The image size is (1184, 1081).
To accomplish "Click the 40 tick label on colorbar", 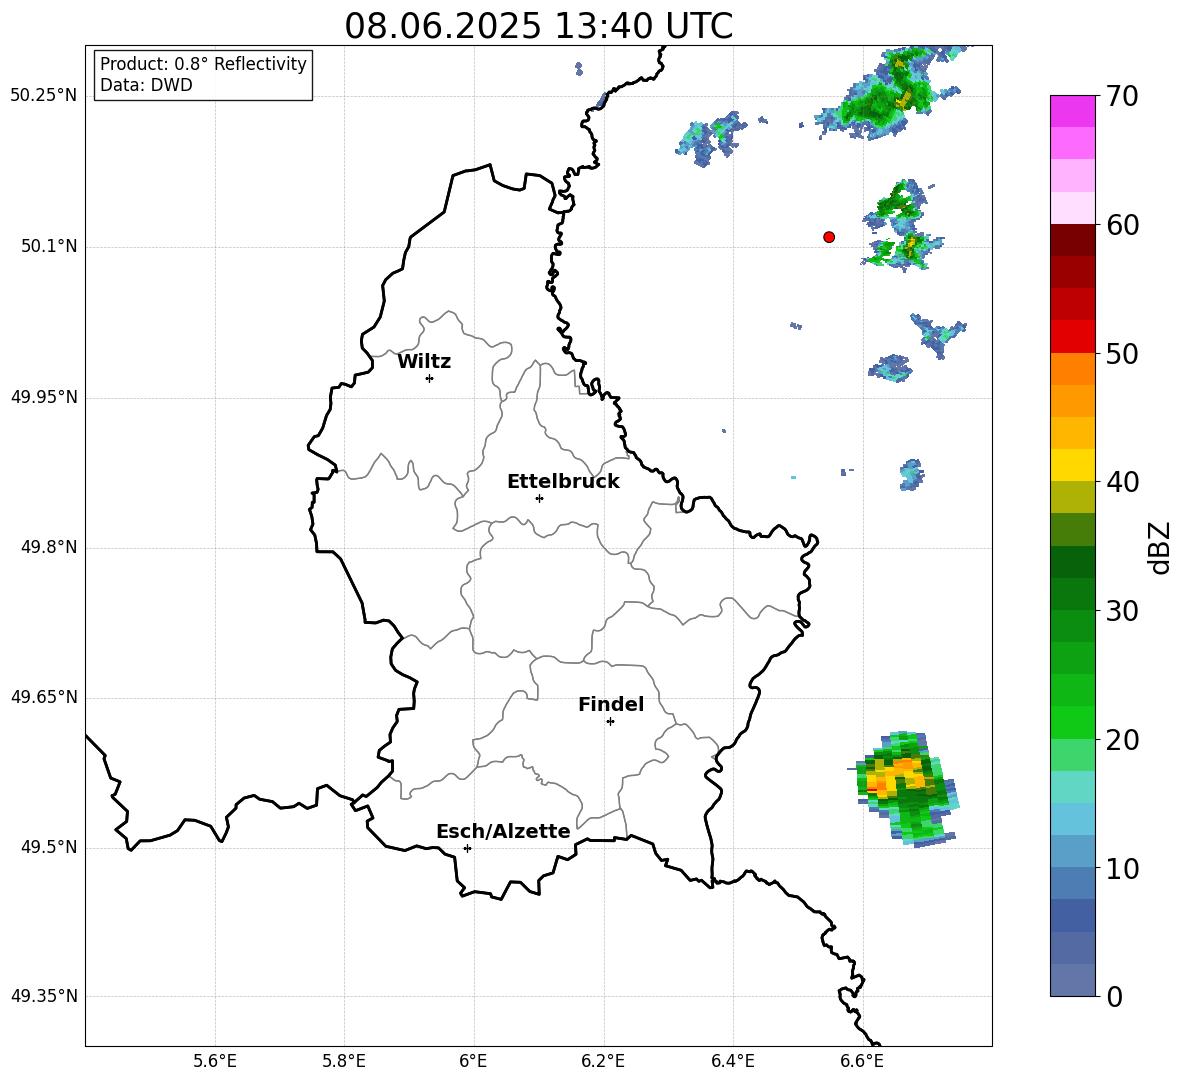I will tap(1122, 482).
